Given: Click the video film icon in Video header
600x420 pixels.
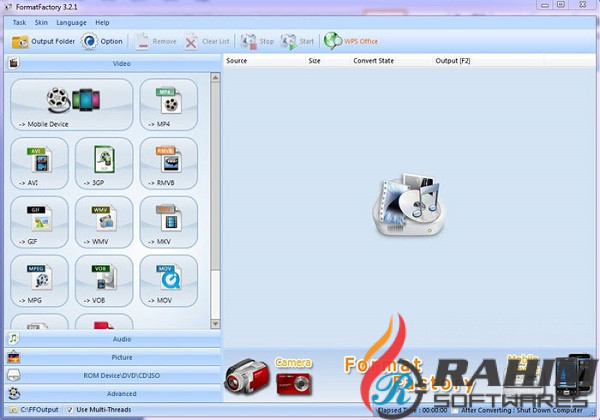Looking at the screenshot, I should pos(14,63).
